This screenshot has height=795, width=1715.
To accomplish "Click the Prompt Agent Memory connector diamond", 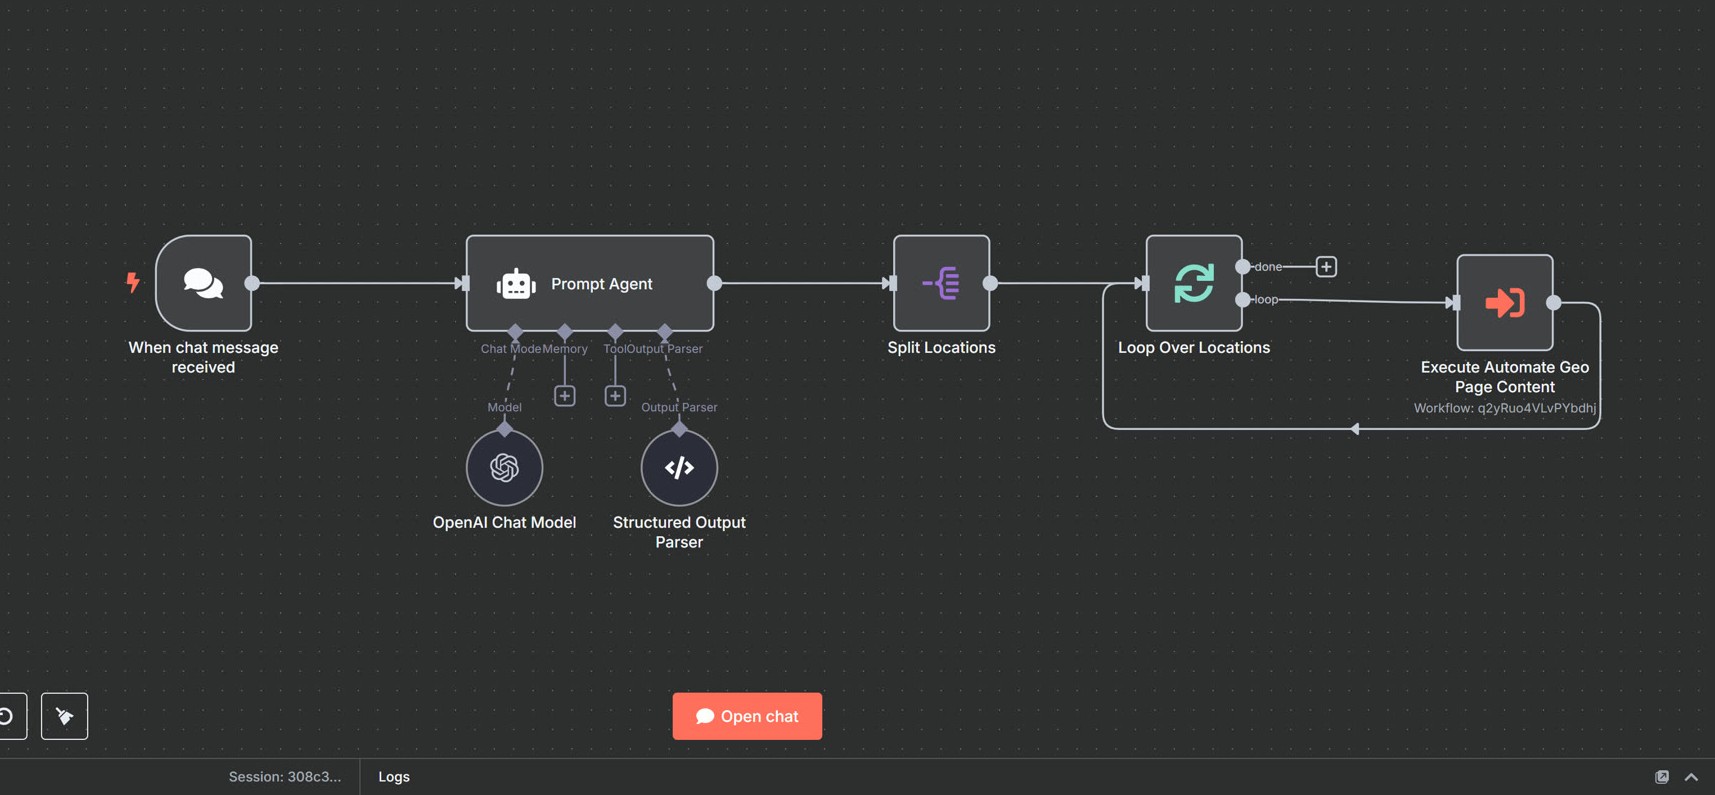I will coord(565,331).
